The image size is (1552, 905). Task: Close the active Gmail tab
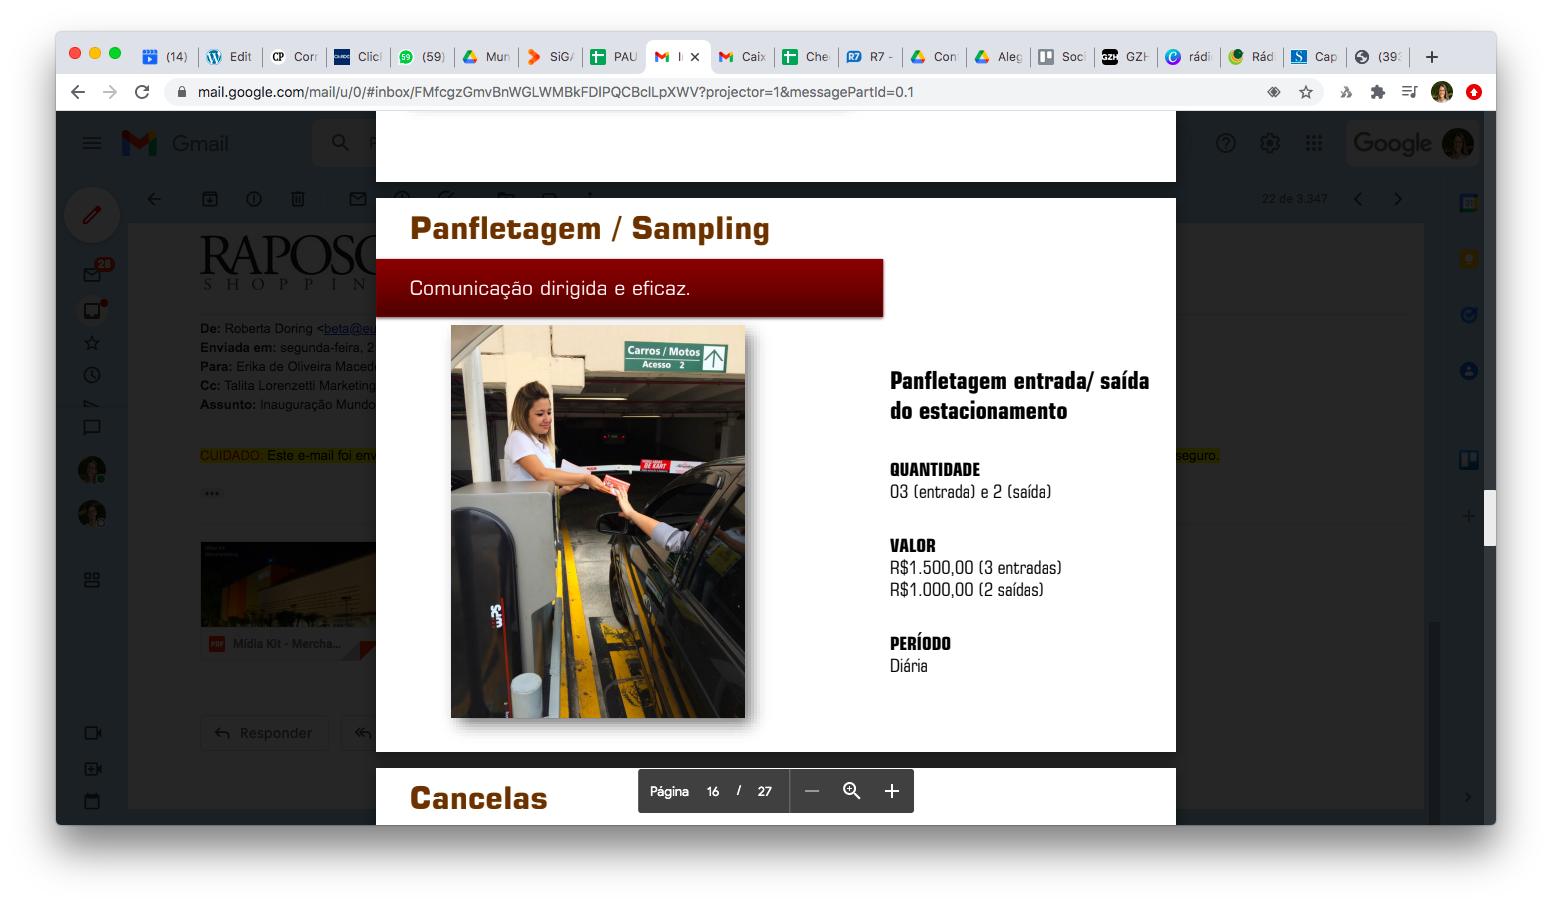click(x=695, y=57)
